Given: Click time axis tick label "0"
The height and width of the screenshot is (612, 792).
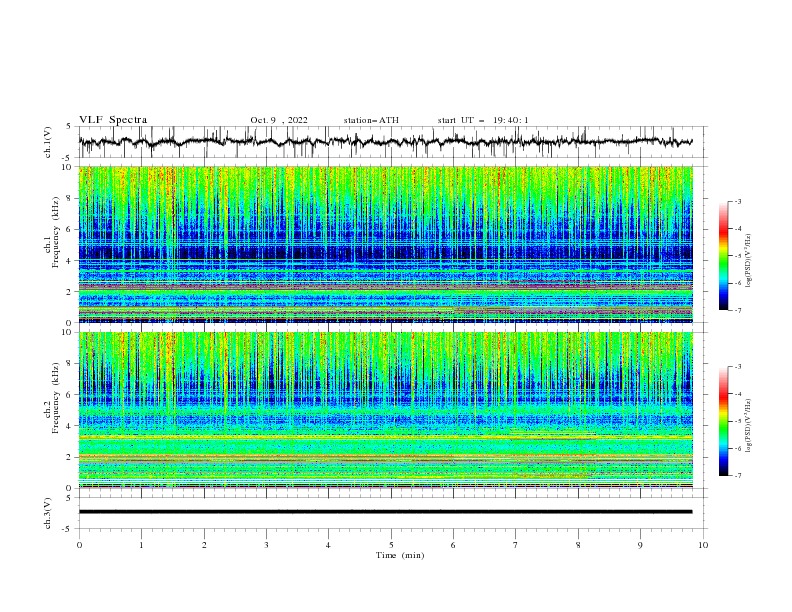Looking at the screenshot, I should (79, 545).
